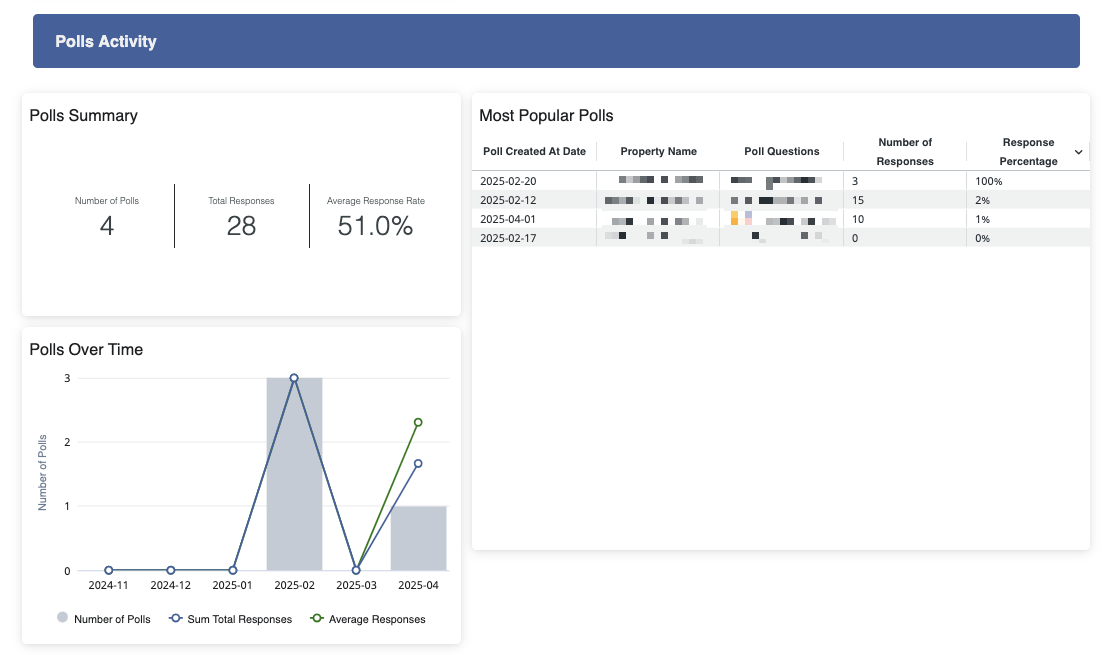Toggle Average Responses legend series
The image size is (1110, 655).
click(376, 619)
